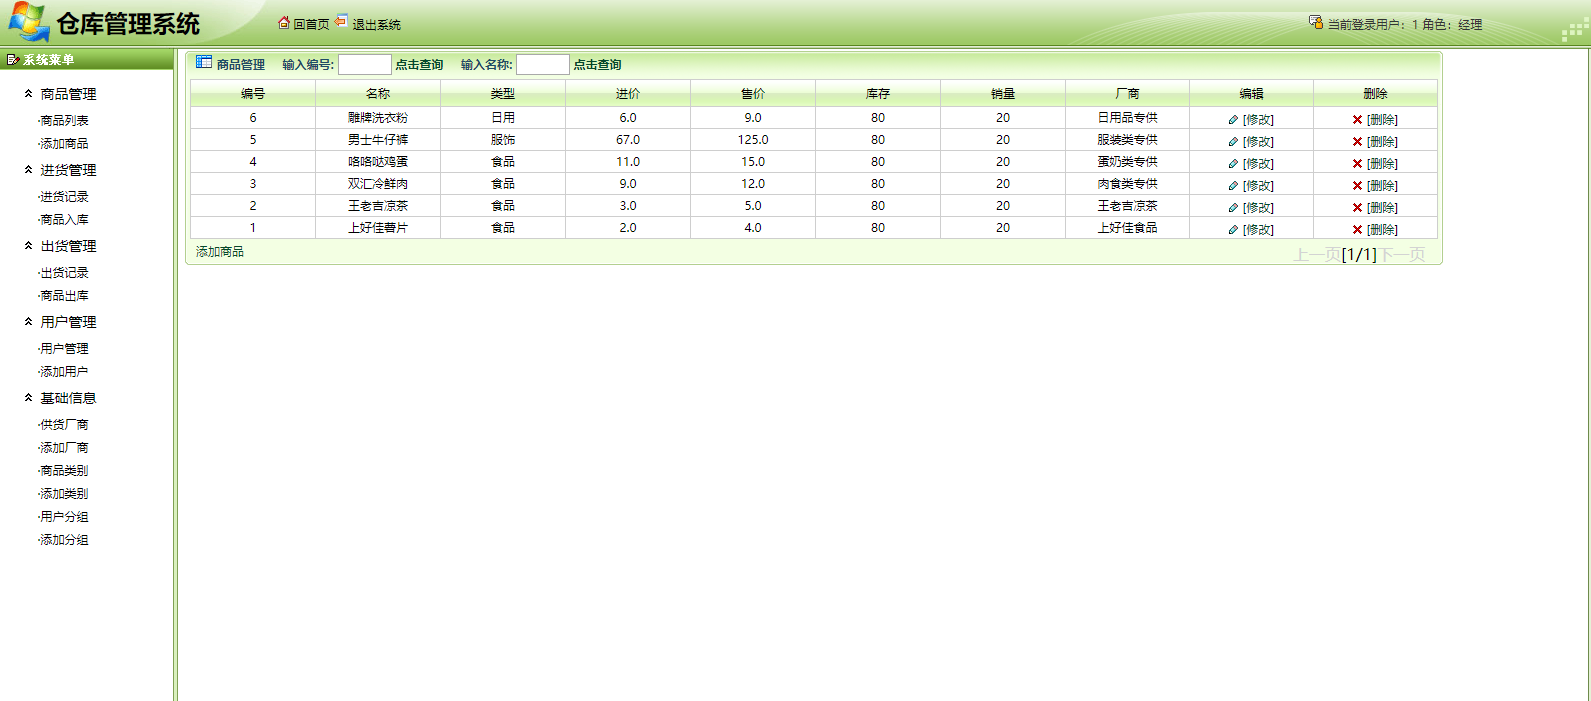Click 点击查询 next to 输入编号 field
Image resolution: width=1591 pixels, height=701 pixels.
[x=419, y=64]
